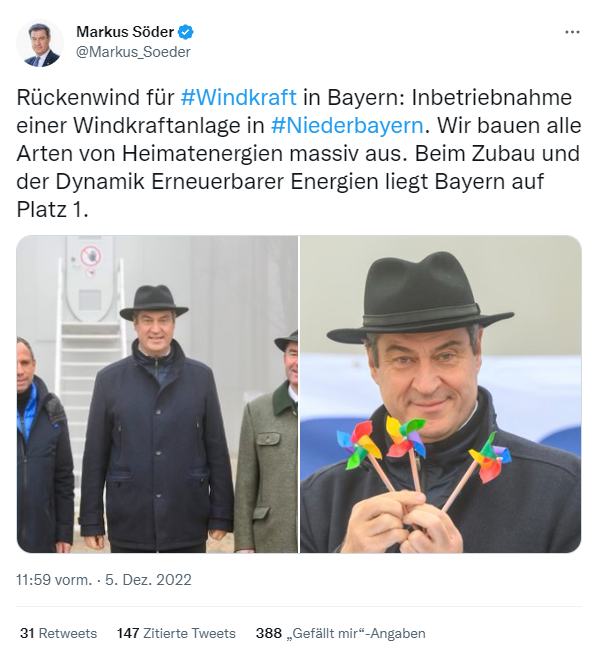Follow the #Niederbayern hashtag
595x652 pixels.
347,125
